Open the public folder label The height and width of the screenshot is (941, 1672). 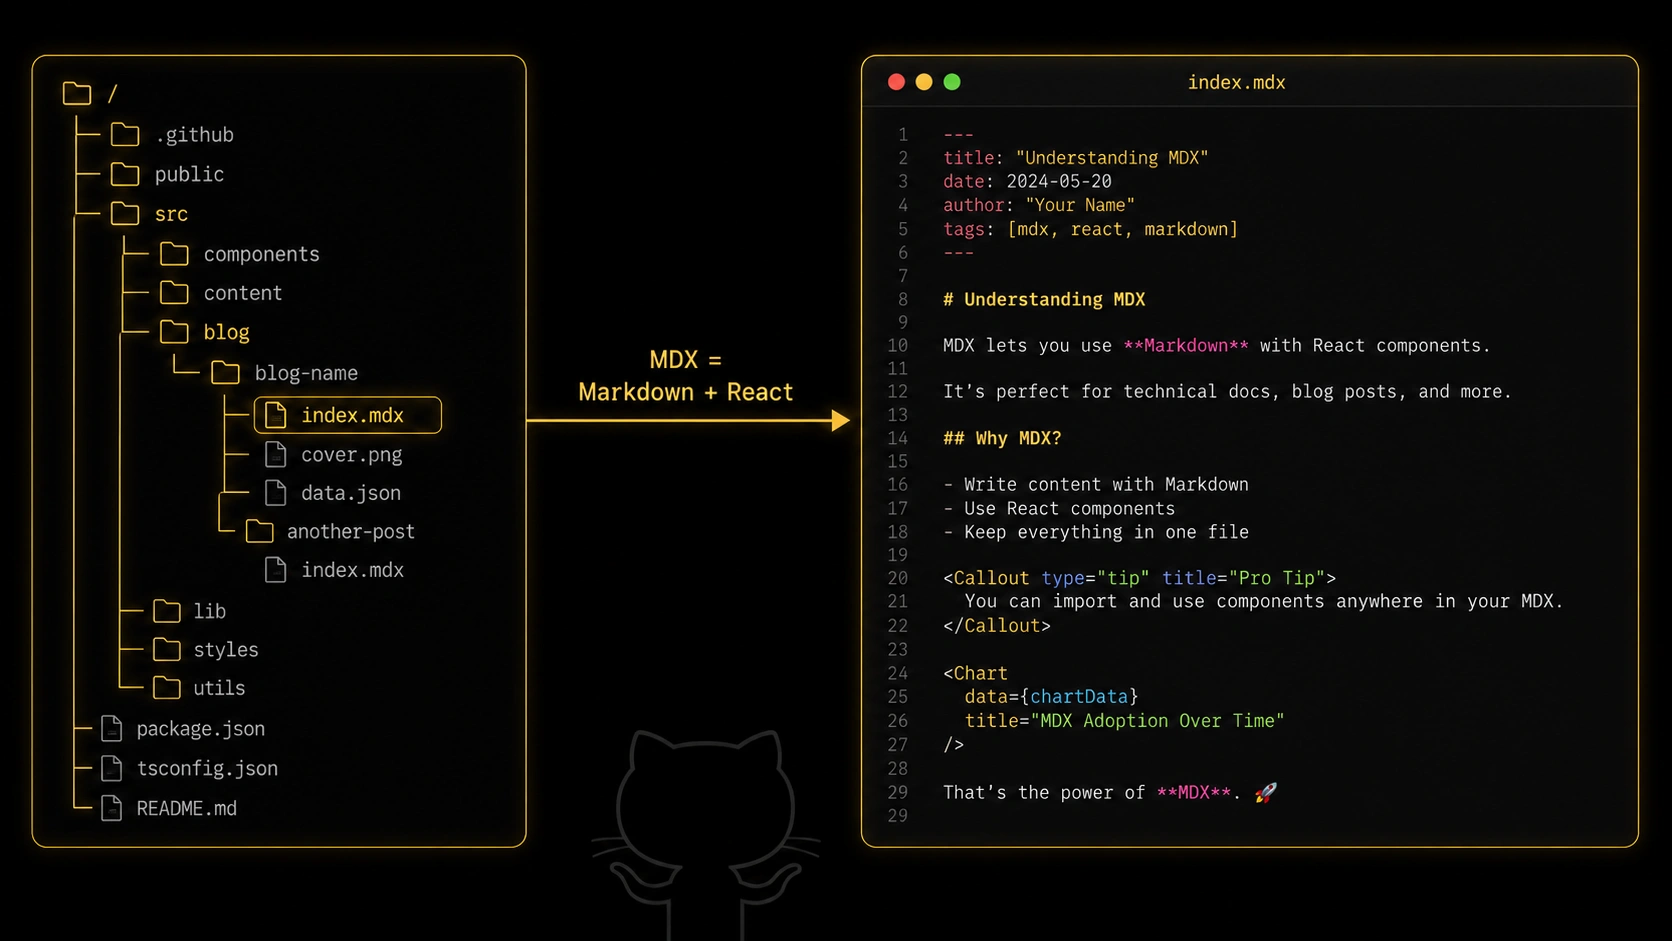[x=189, y=175]
